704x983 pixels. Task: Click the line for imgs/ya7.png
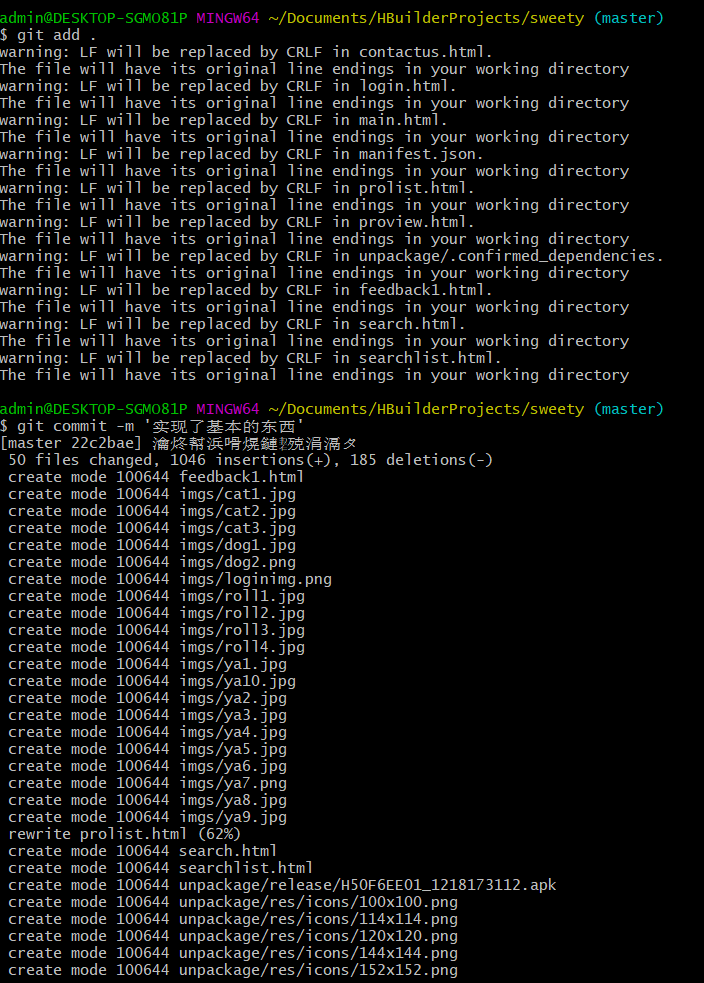[x=147, y=782]
